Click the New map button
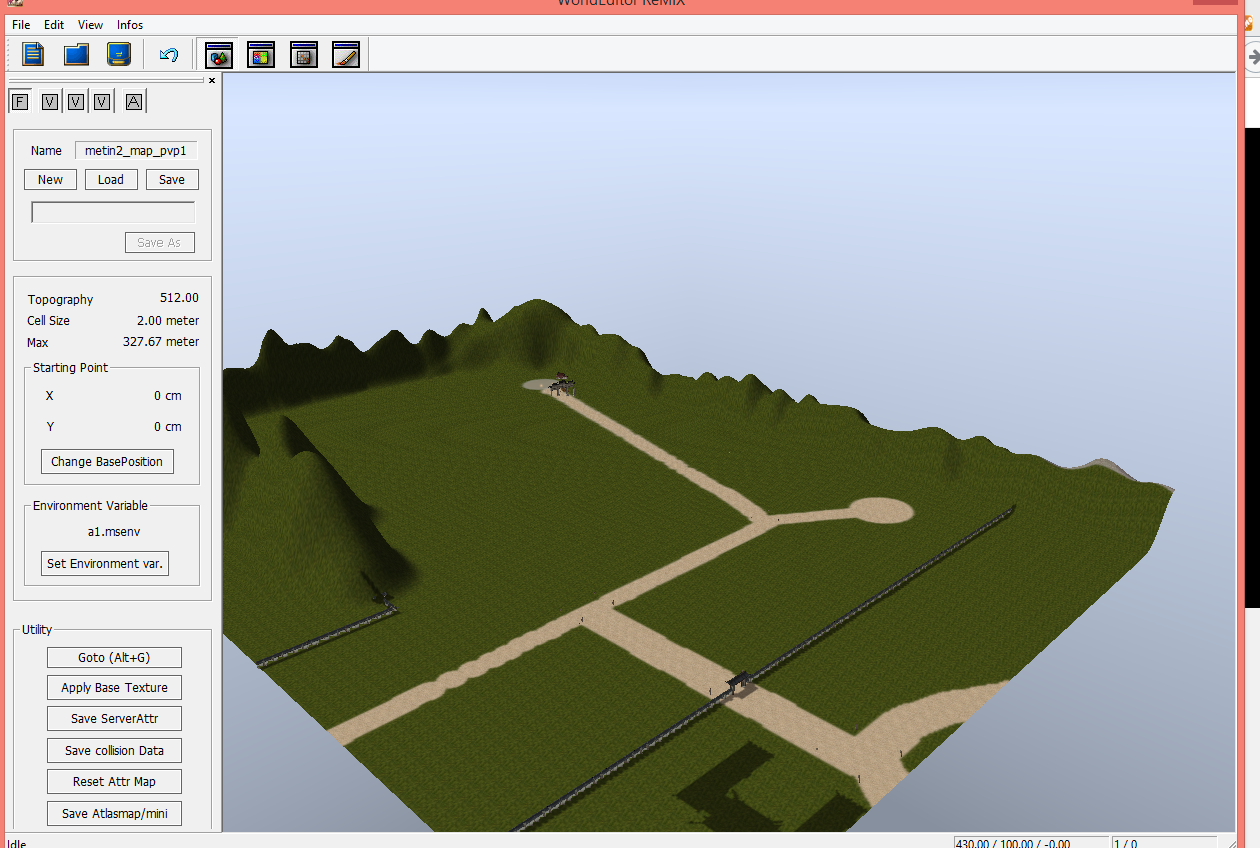 click(x=50, y=179)
